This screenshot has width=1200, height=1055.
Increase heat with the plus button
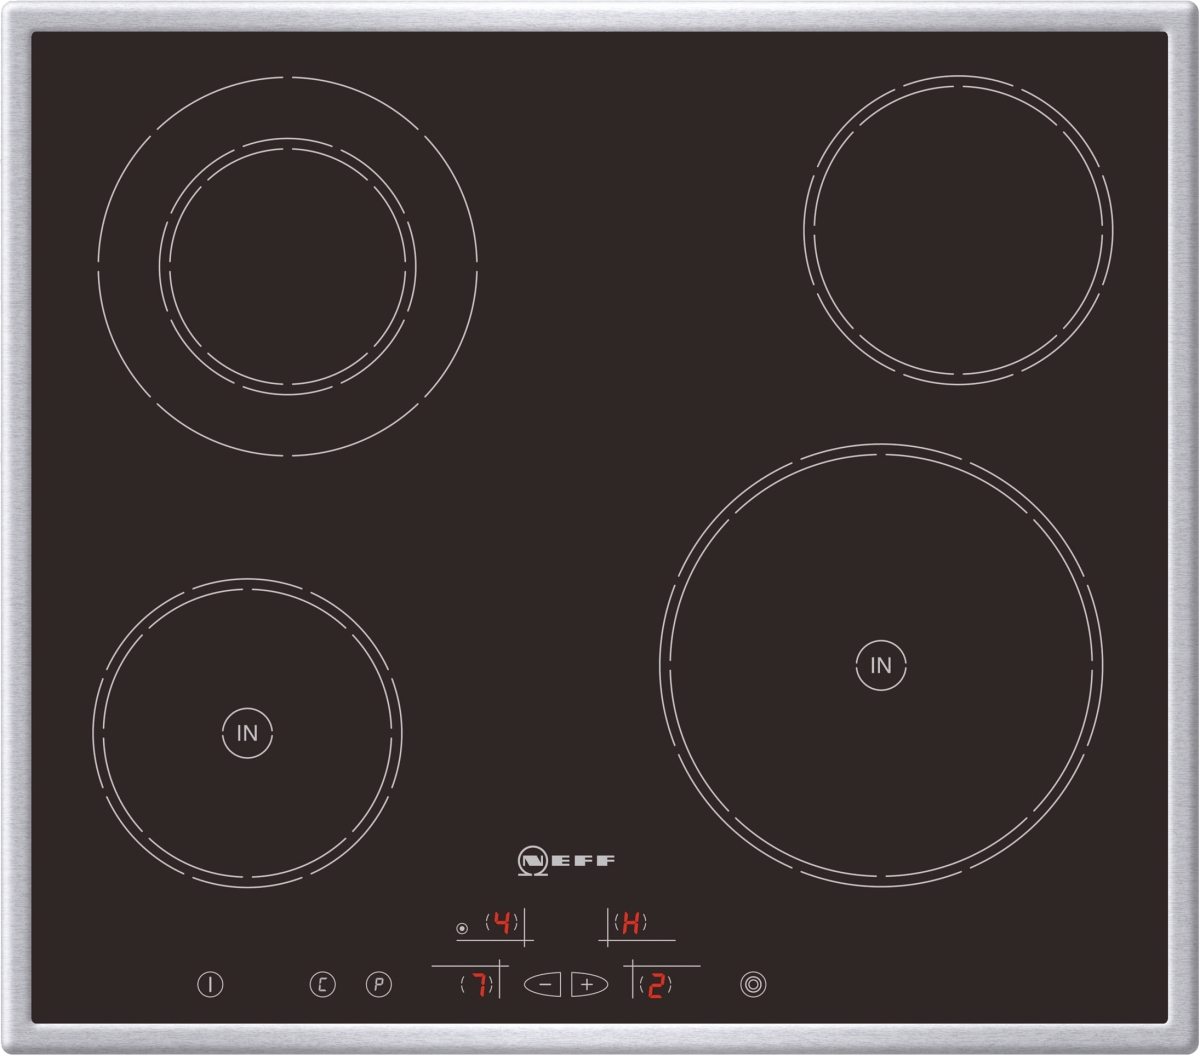point(589,985)
